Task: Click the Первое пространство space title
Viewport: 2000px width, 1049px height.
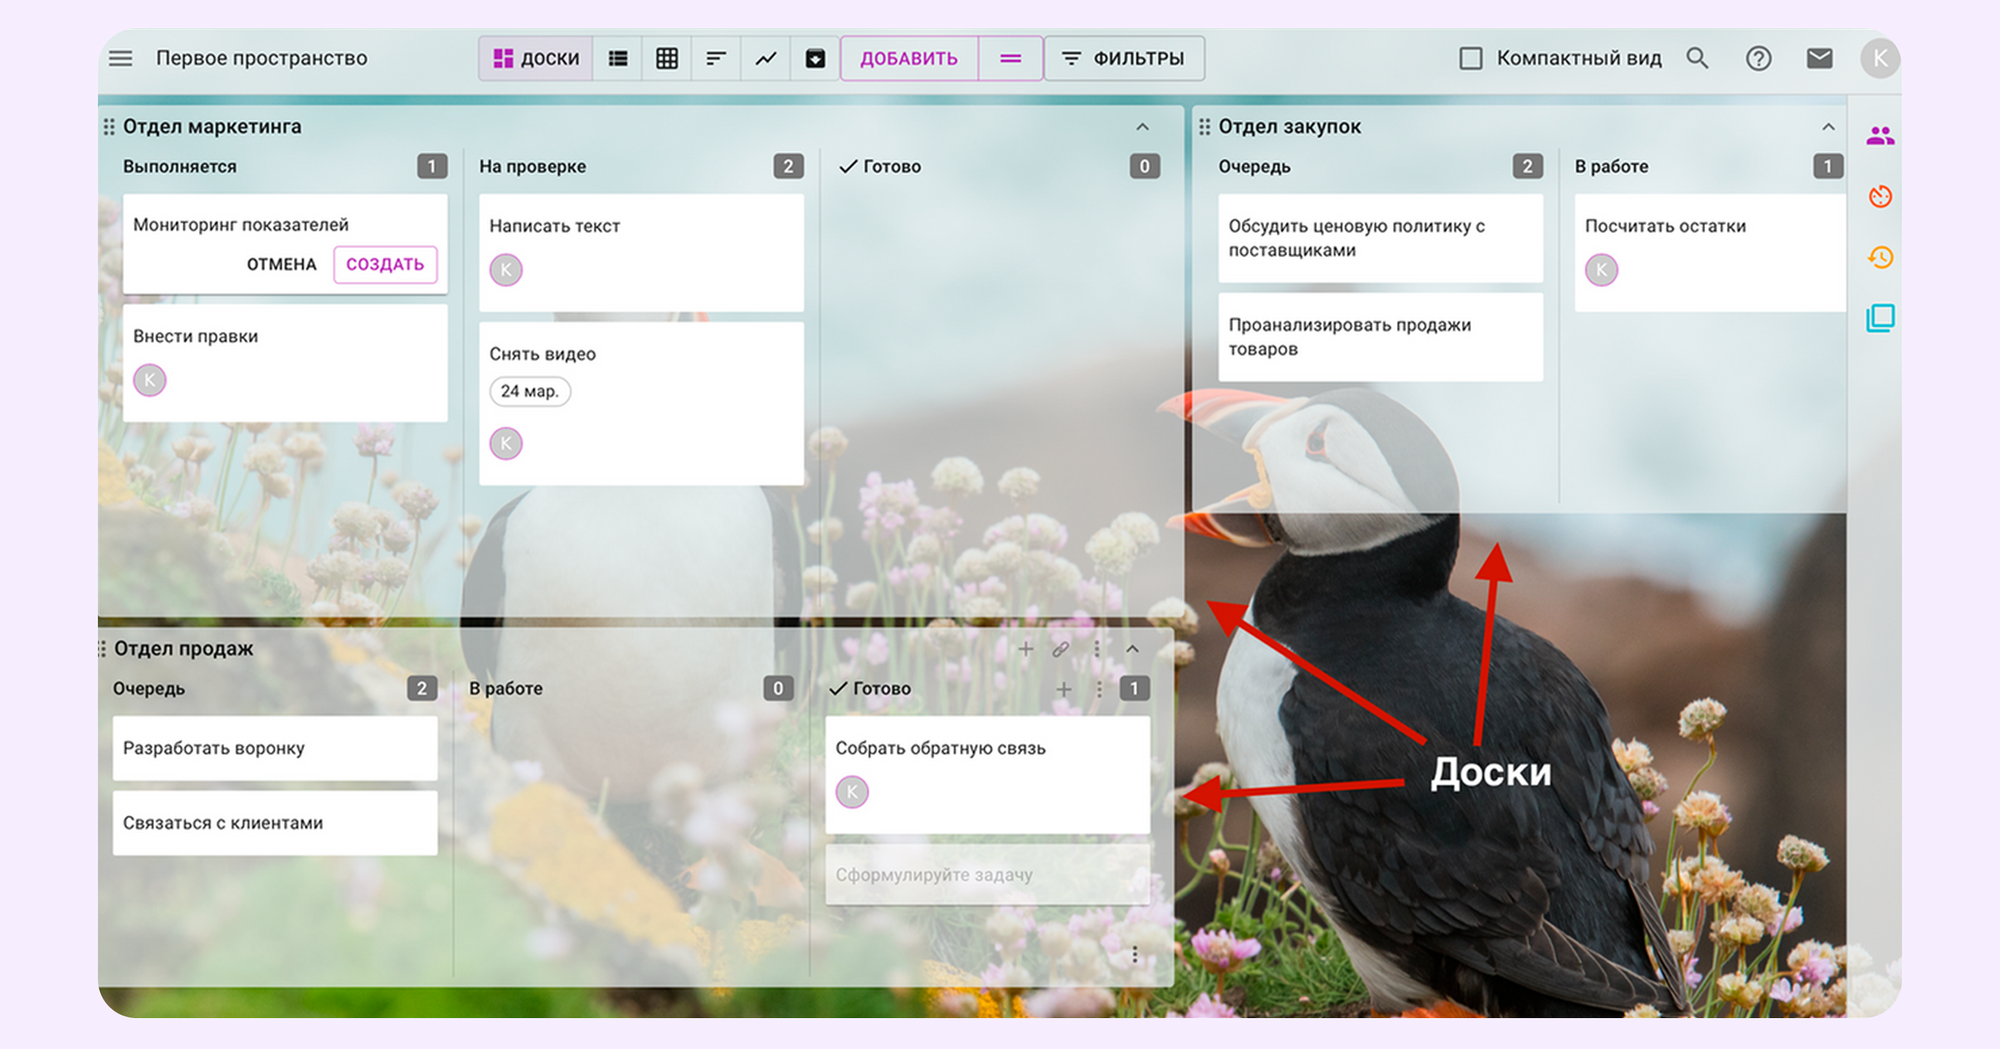Action: 262,58
